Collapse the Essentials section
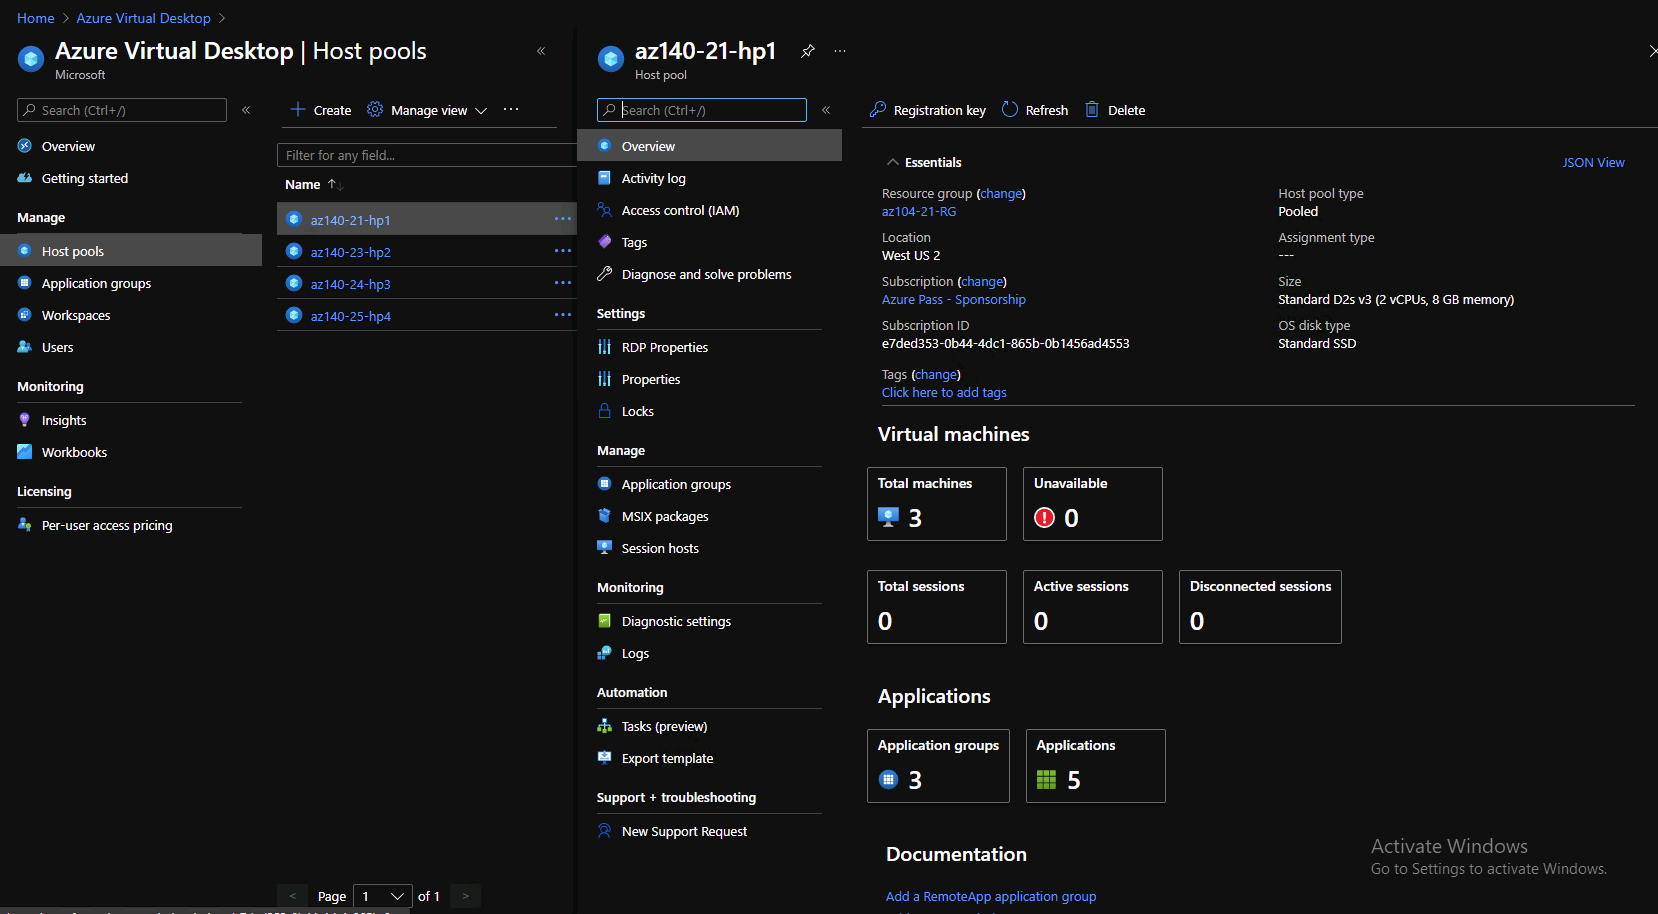 coord(894,162)
